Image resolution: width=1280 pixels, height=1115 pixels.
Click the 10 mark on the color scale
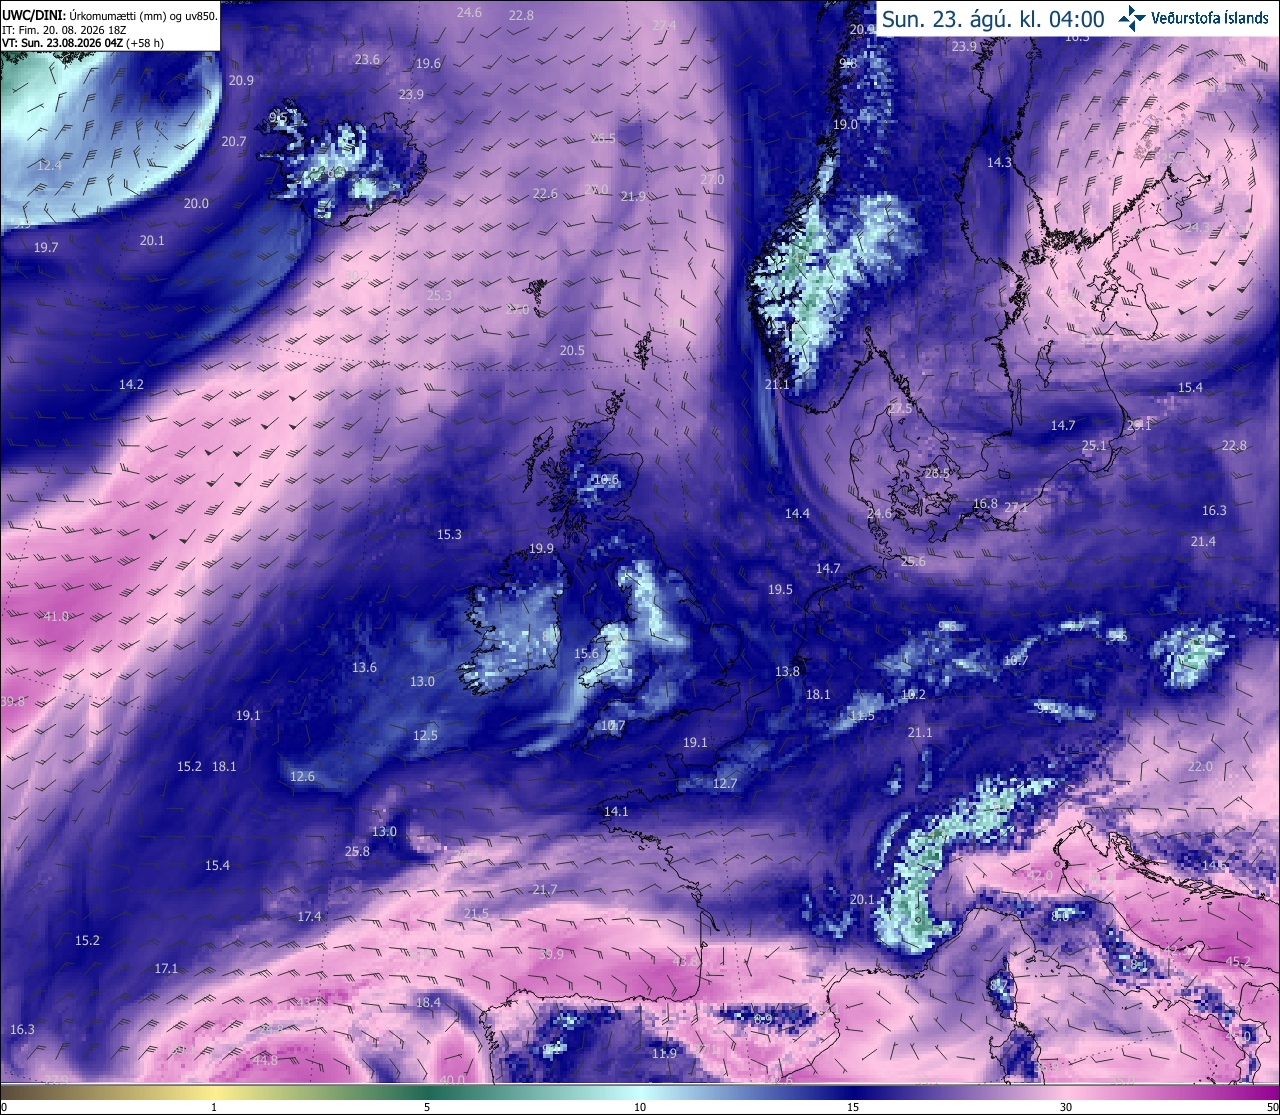[640, 1107]
